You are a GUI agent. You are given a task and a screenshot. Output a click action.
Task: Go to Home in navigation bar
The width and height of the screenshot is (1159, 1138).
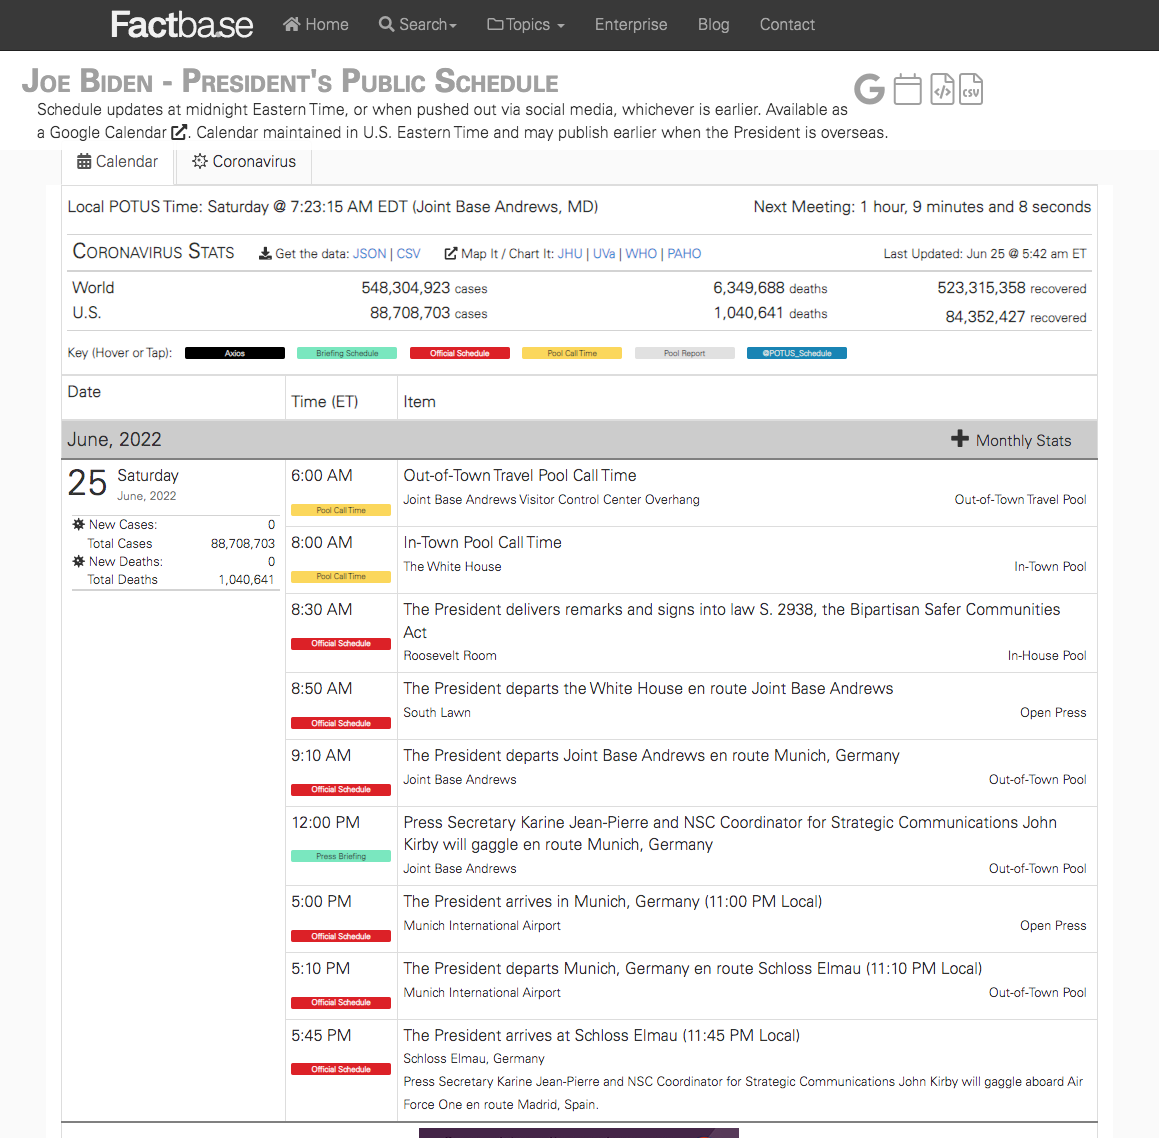(316, 24)
